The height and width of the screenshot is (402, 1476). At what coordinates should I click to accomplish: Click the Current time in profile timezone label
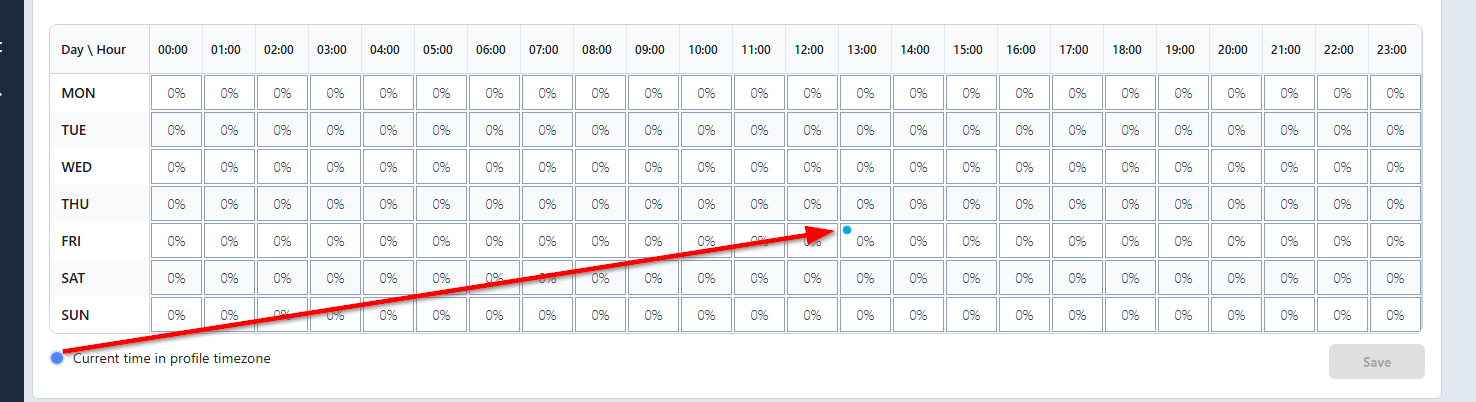172,358
